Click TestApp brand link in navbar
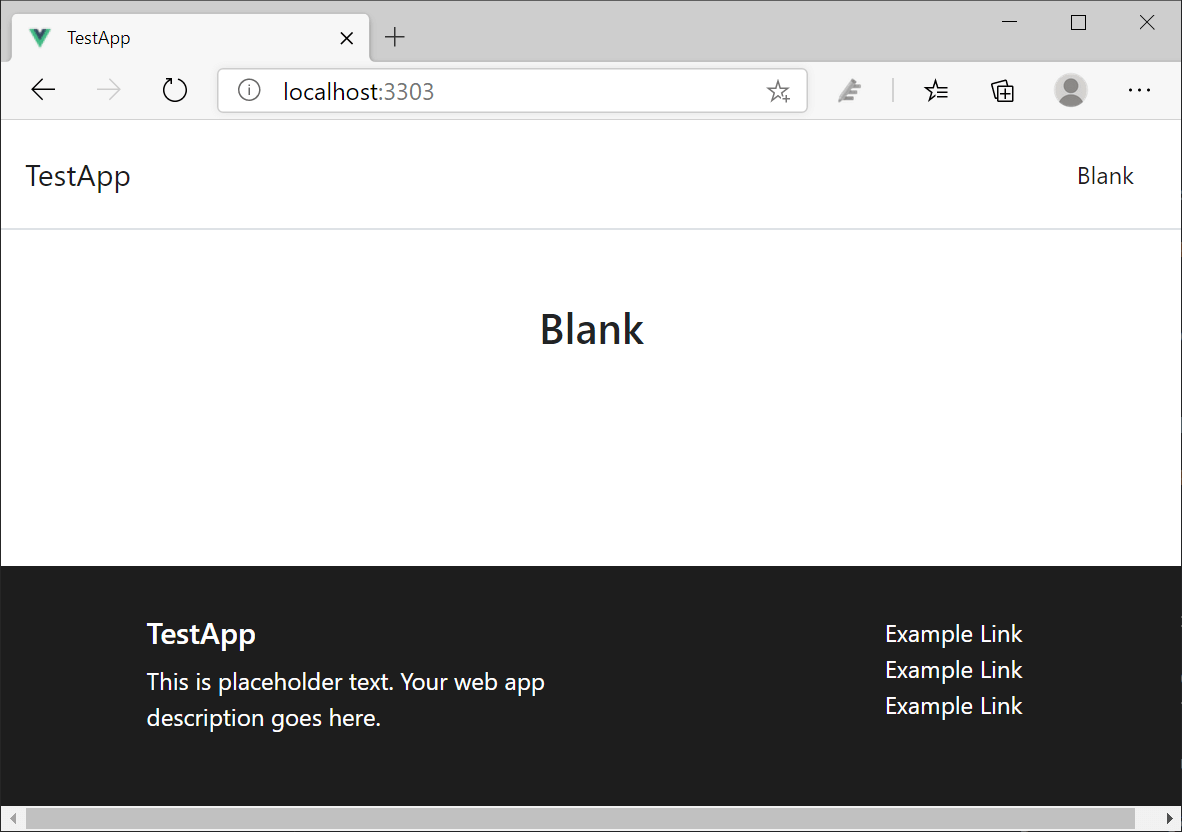The image size is (1182, 832). [x=78, y=176]
